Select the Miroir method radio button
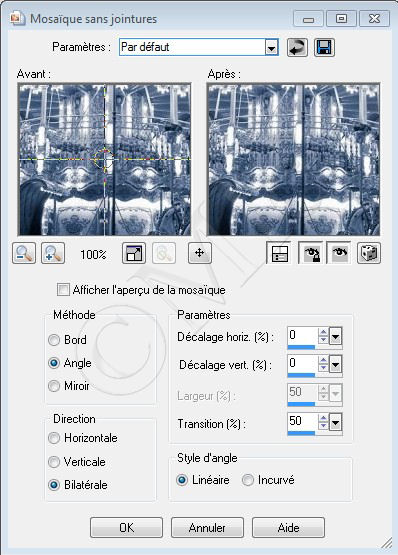 click(54, 385)
